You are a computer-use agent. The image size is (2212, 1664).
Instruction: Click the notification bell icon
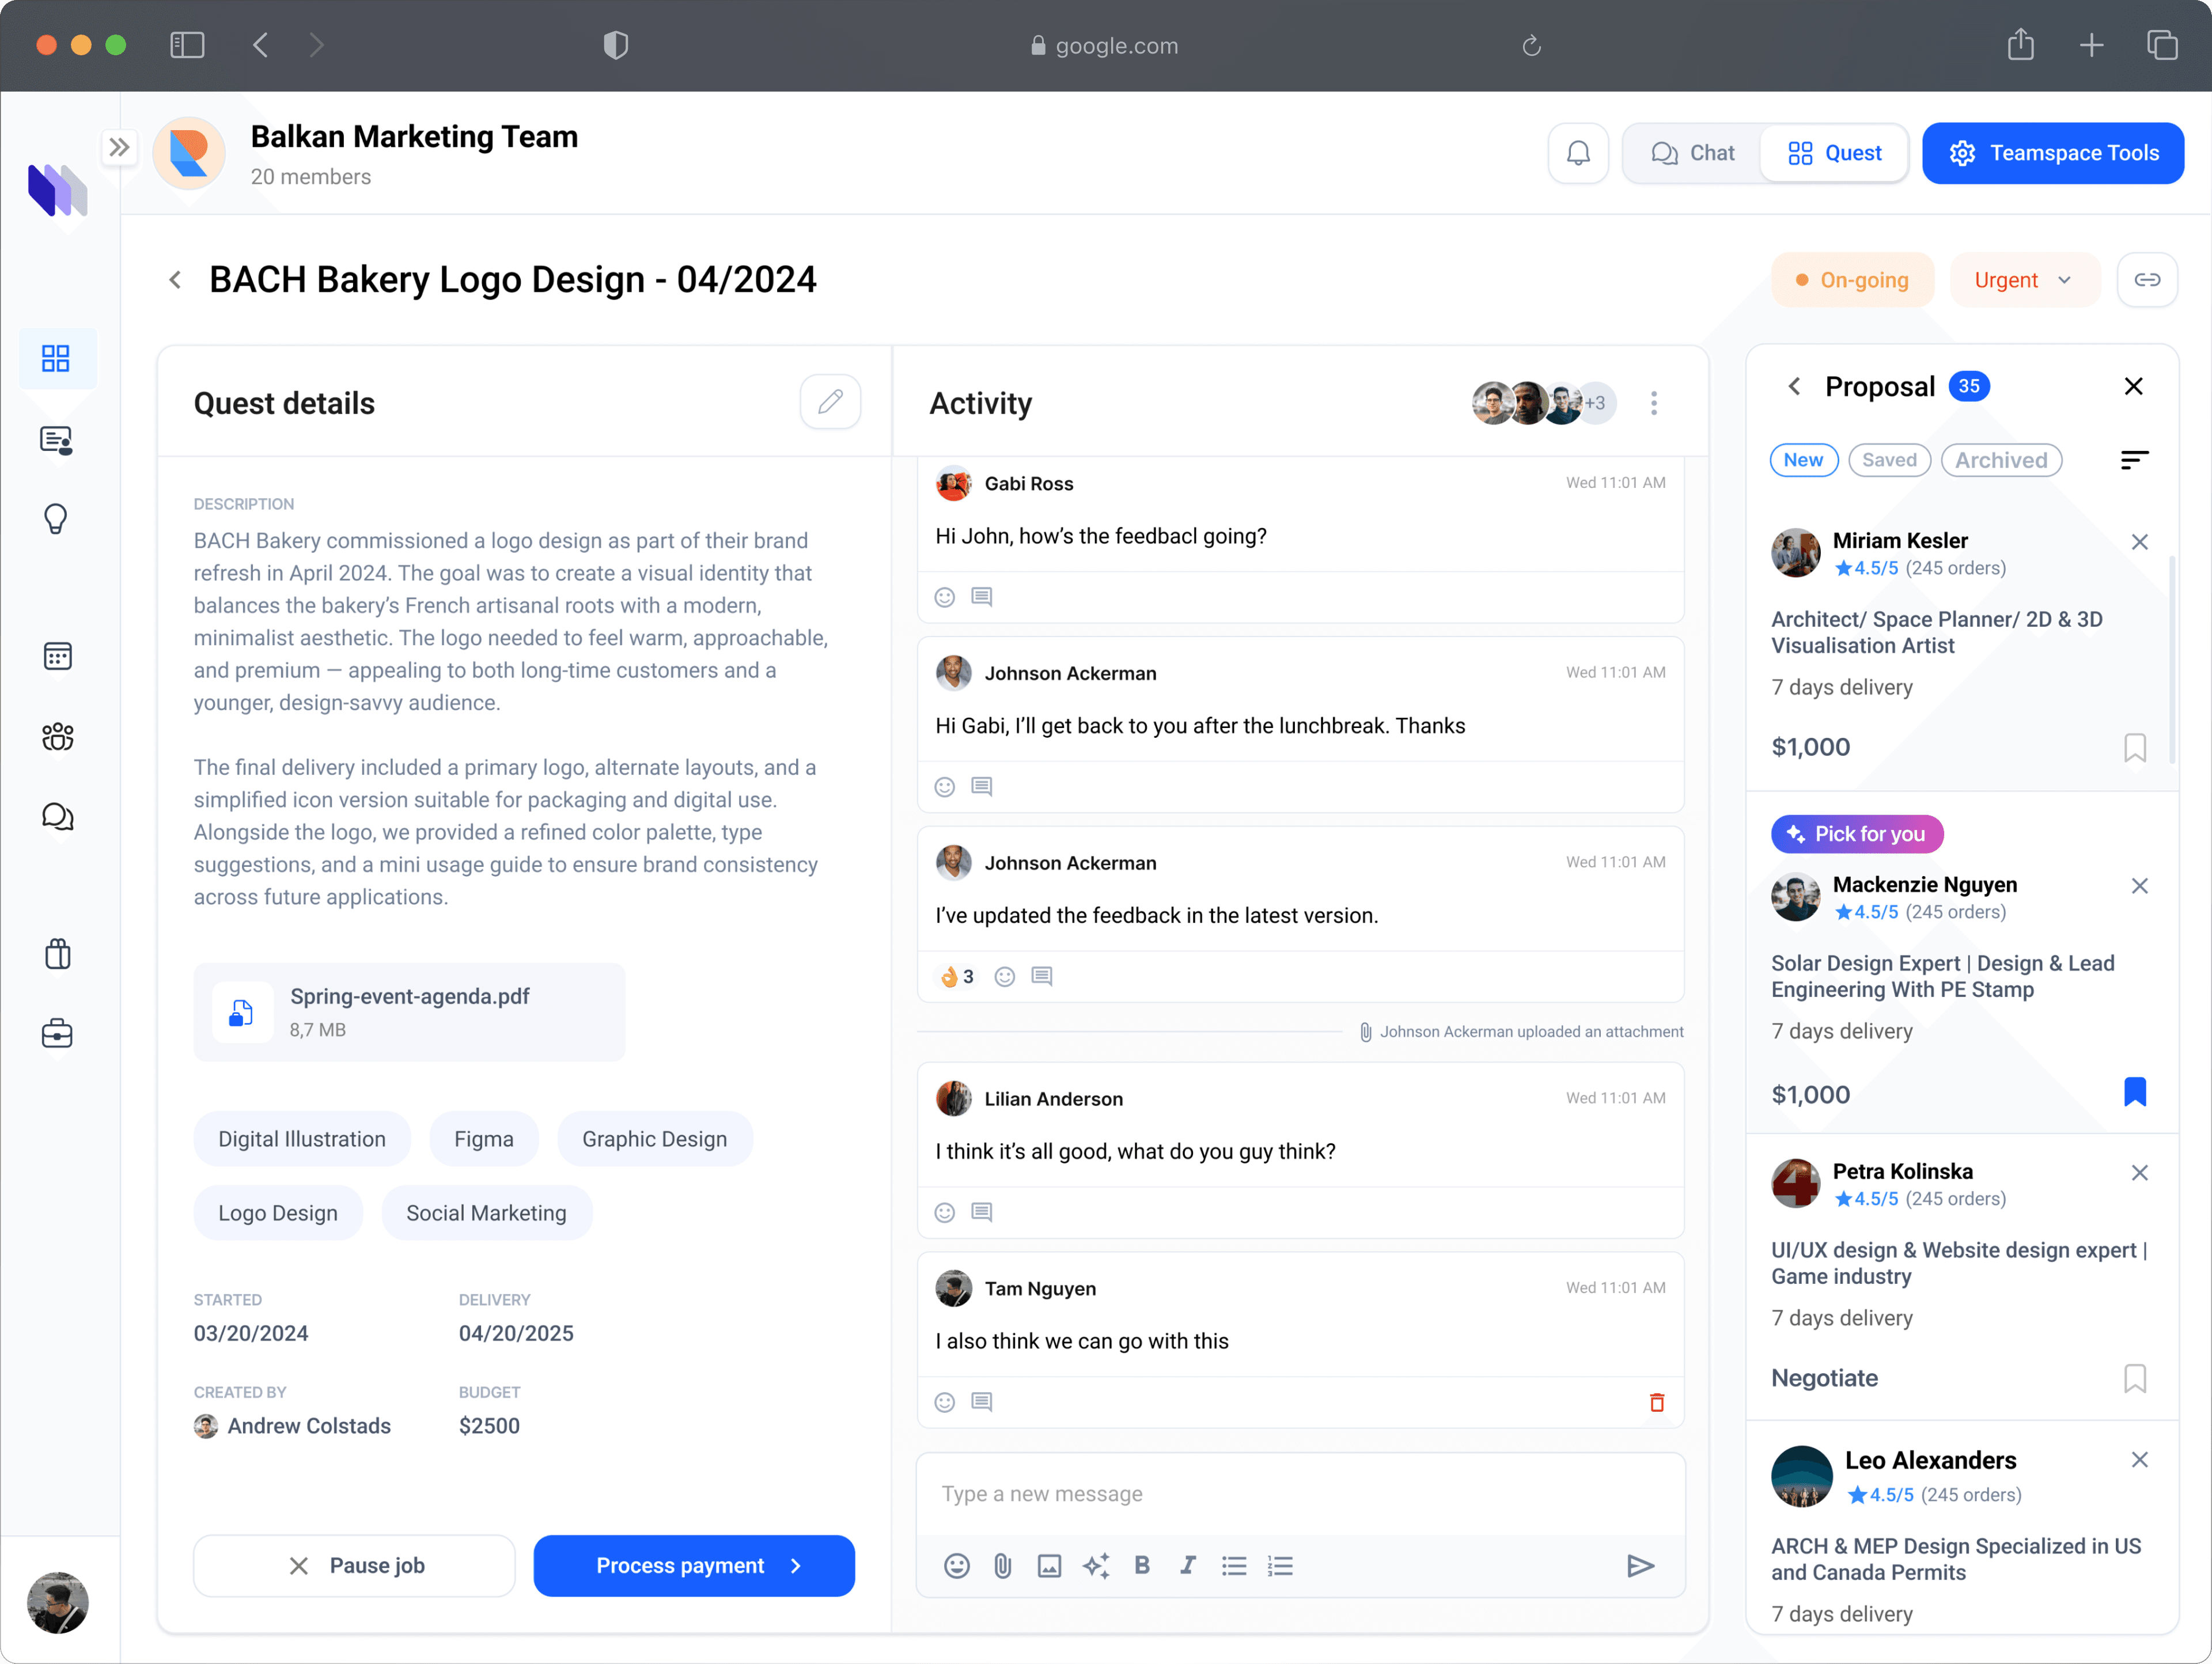pos(1577,153)
